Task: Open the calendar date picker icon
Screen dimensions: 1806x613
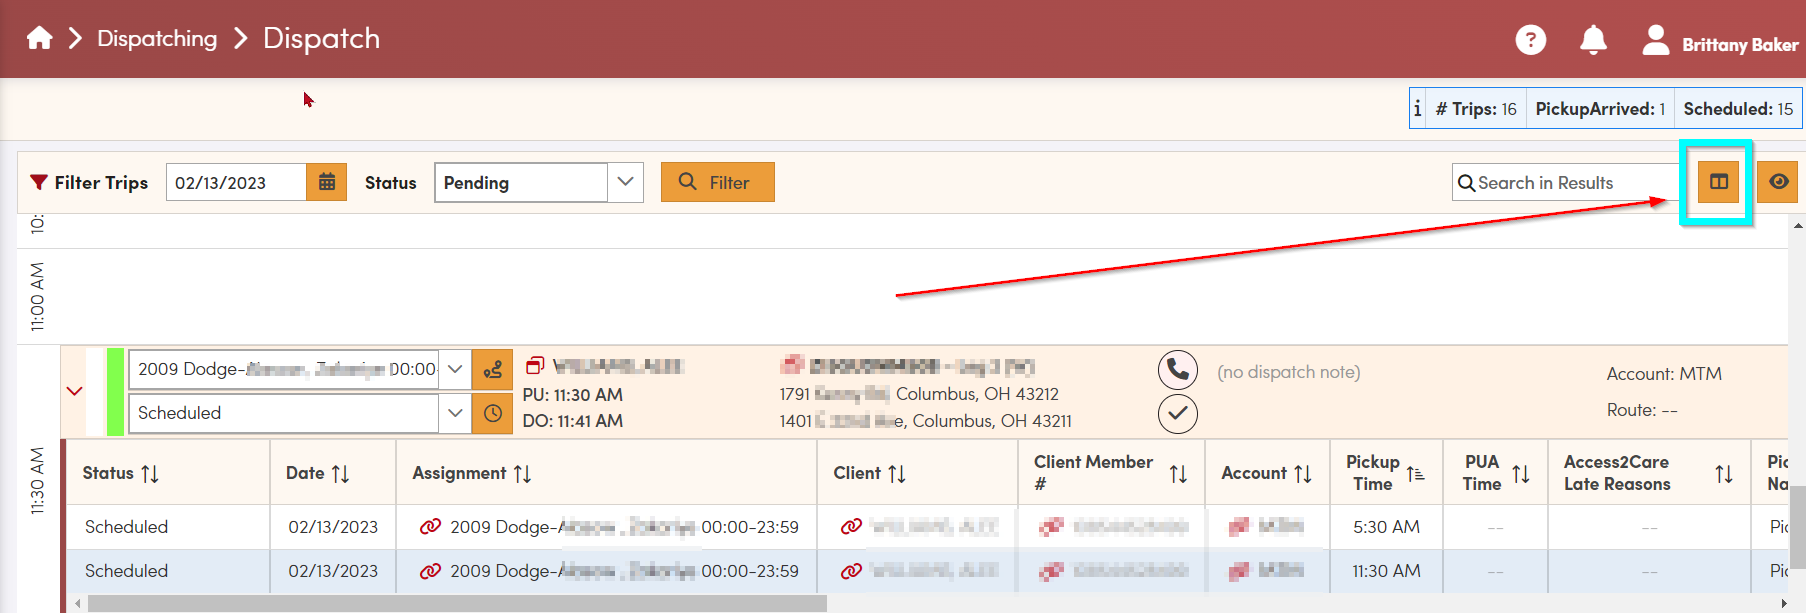Action: (326, 182)
